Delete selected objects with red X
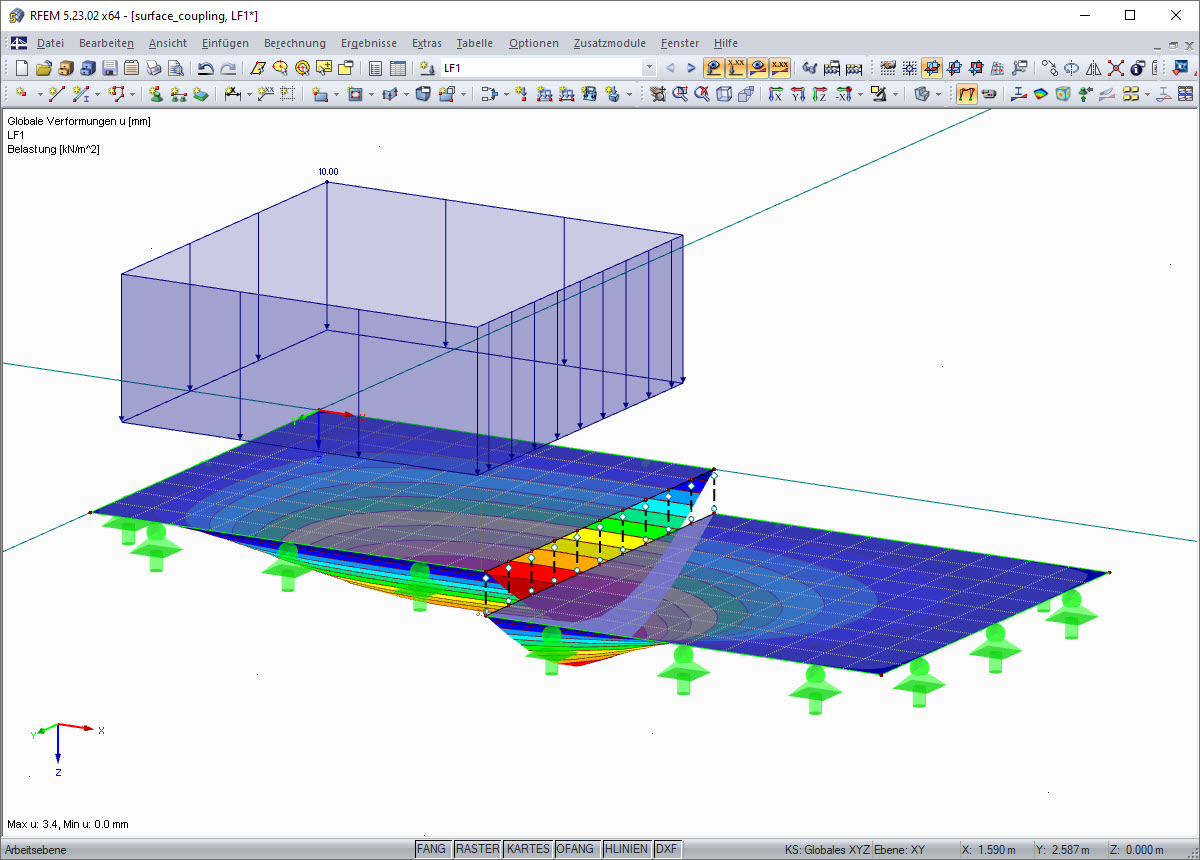The width and height of the screenshot is (1200, 860). (x=1115, y=68)
